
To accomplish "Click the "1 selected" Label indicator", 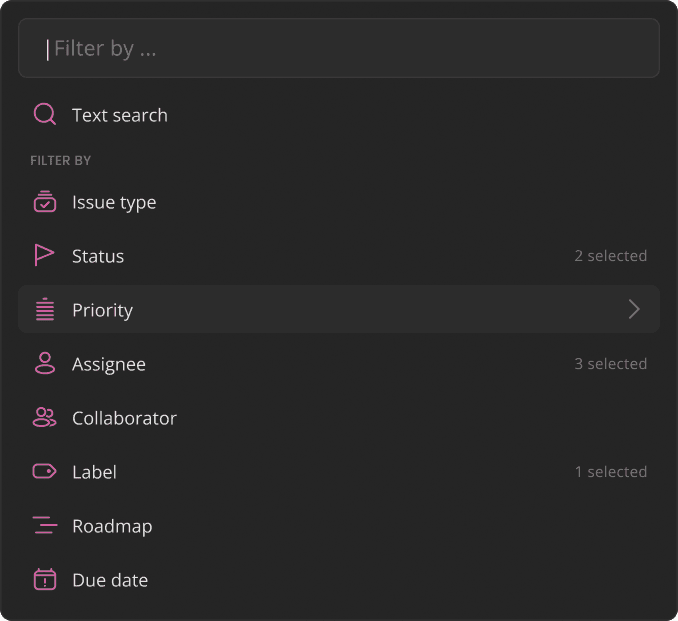I will click(610, 472).
